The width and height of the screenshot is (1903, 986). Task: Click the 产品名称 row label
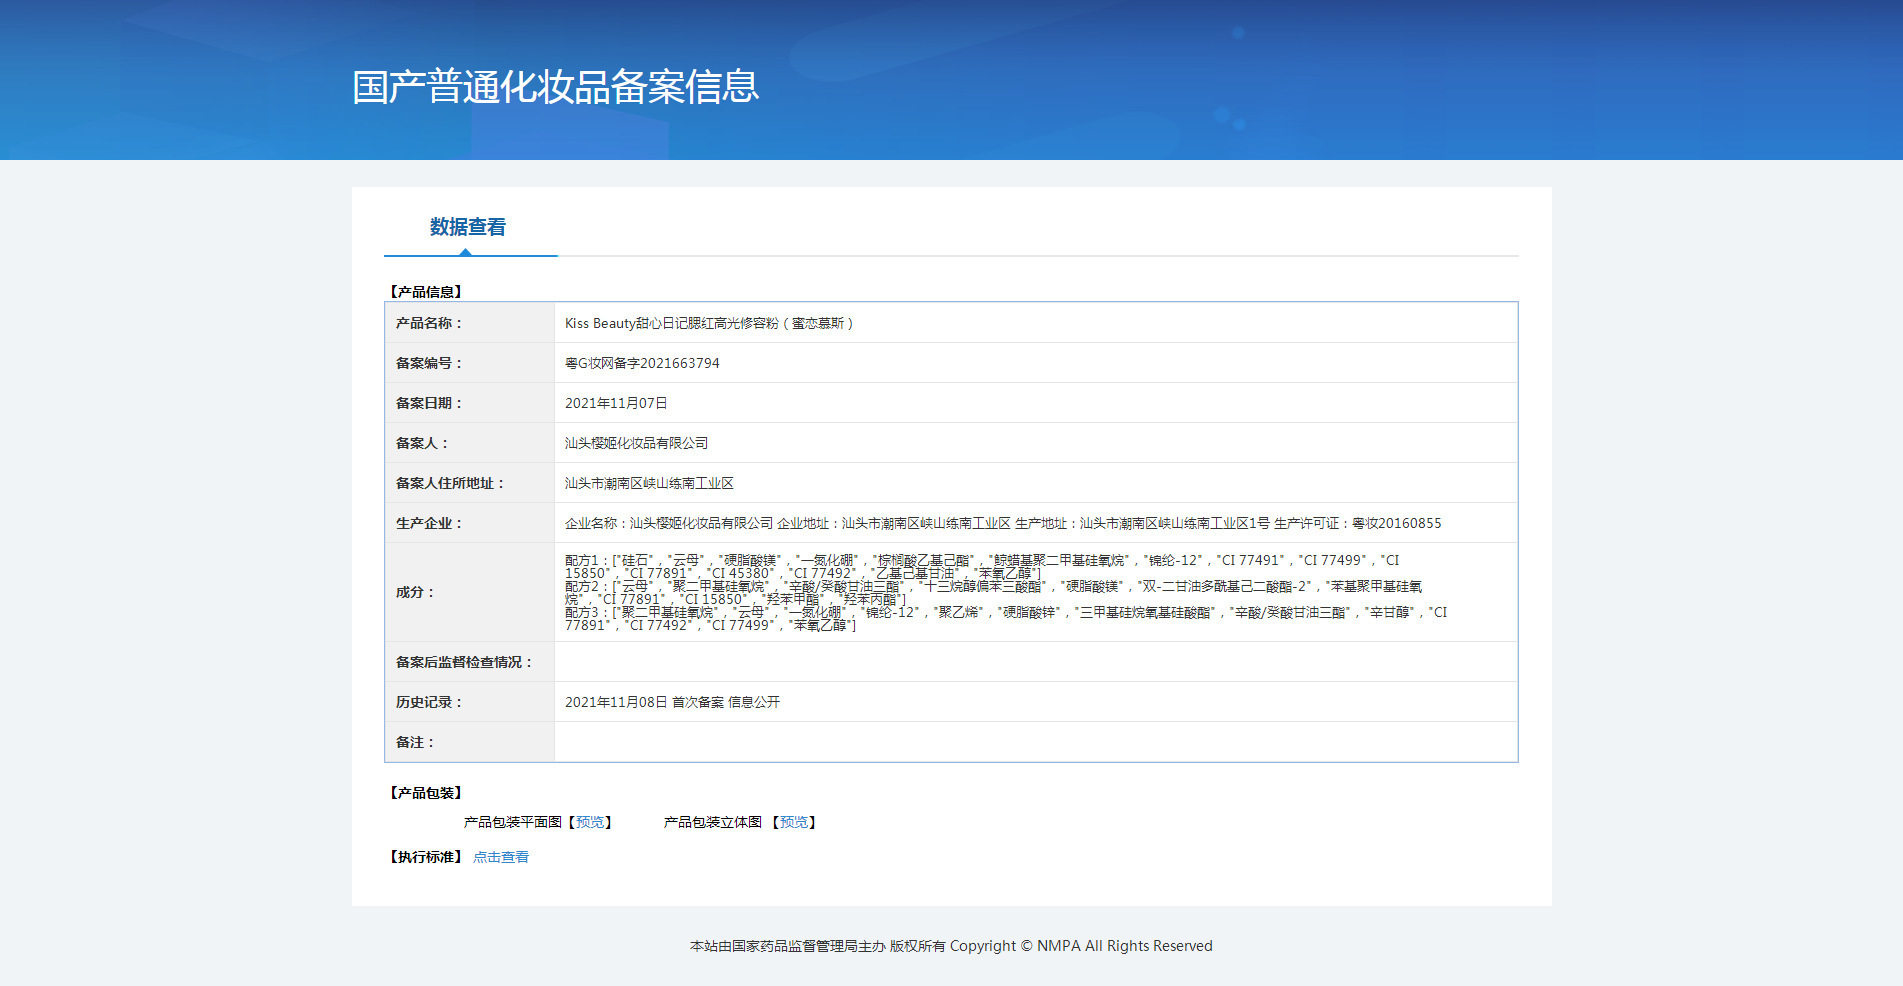tap(429, 323)
